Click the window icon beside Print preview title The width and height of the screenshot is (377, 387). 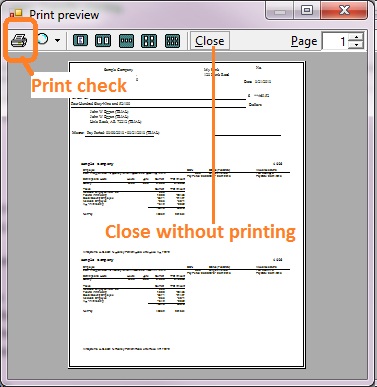(16, 14)
